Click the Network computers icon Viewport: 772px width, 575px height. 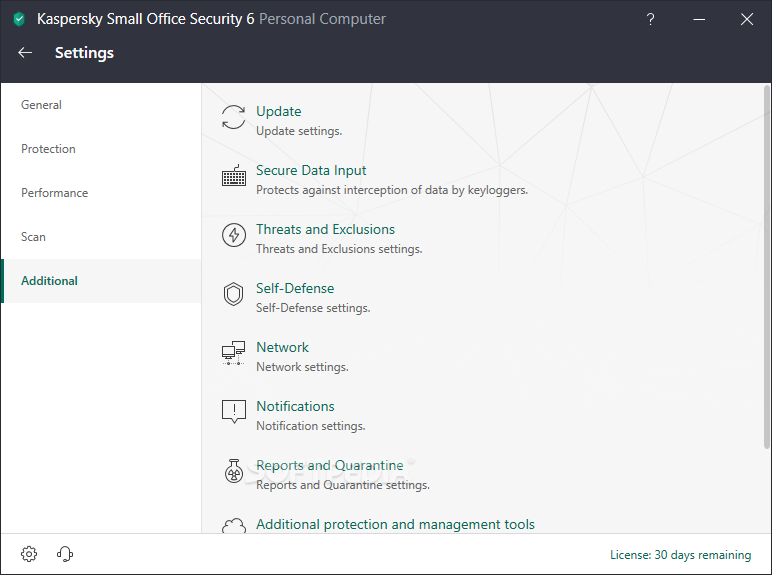pos(233,353)
